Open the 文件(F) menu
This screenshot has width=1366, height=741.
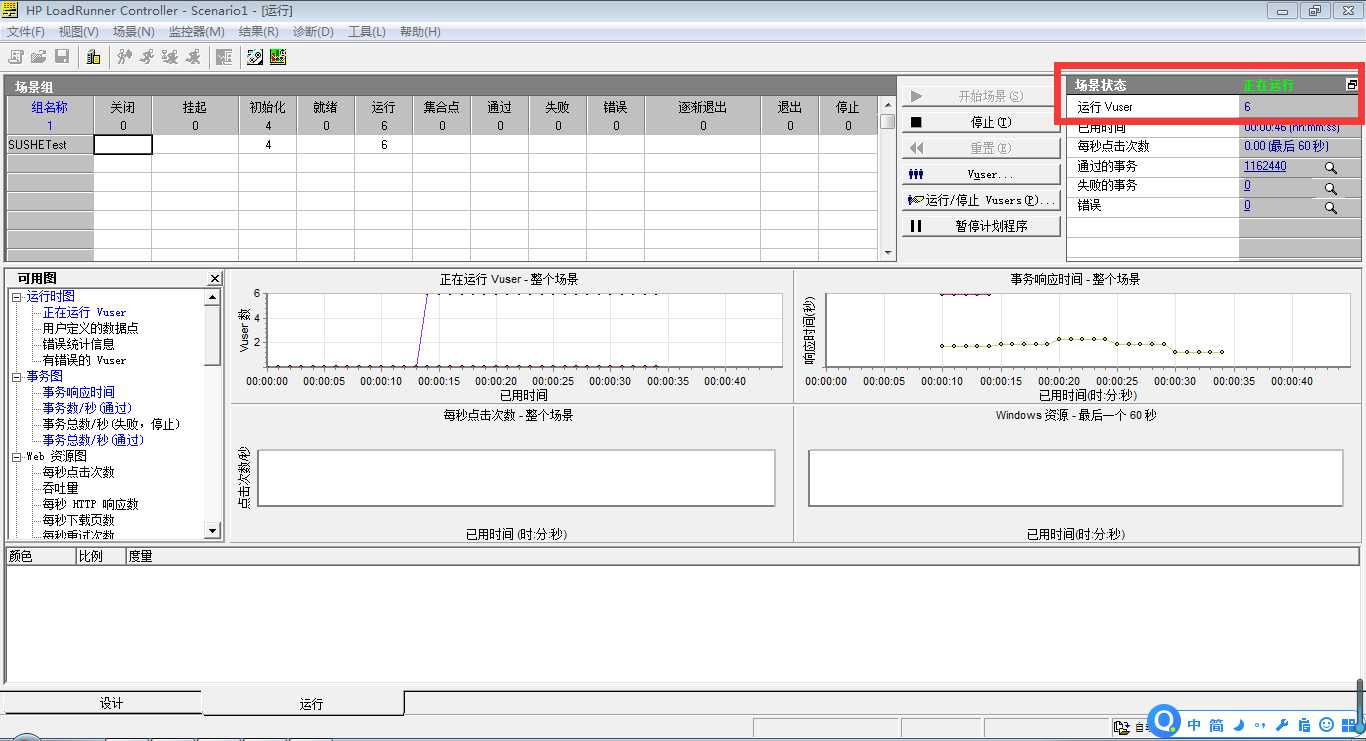pos(26,31)
